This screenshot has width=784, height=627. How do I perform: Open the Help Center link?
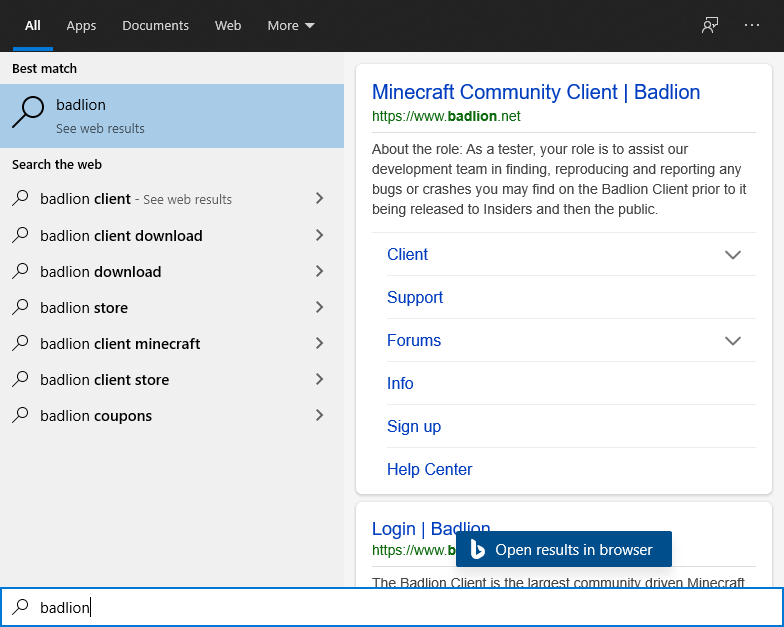430,470
